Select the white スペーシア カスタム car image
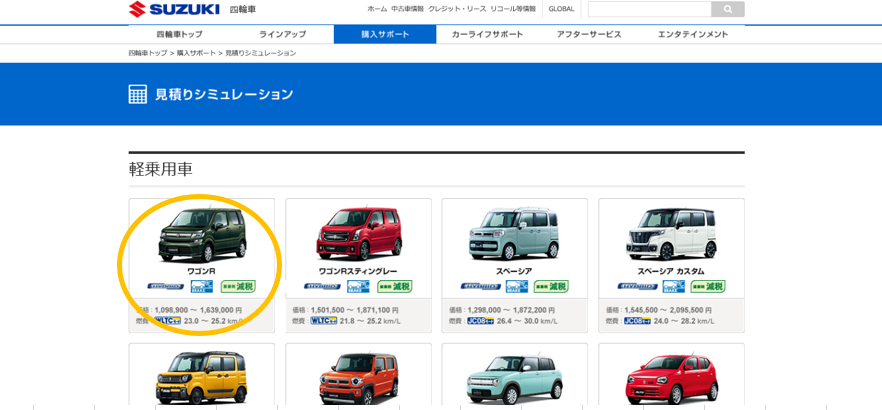The width and height of the screenshot is (882, 410). coord(672,234)
